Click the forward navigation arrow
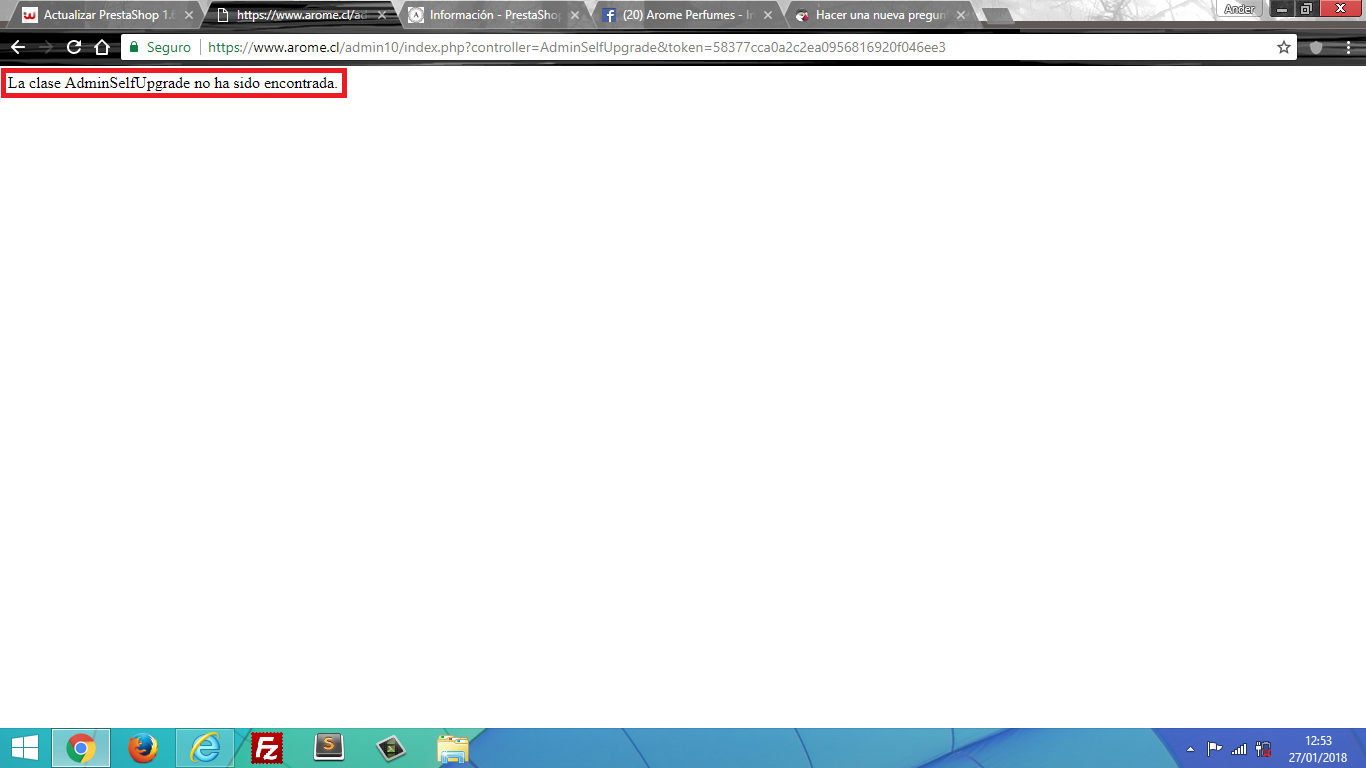This screenshot has height=768, width=1366. coord(46,47)
